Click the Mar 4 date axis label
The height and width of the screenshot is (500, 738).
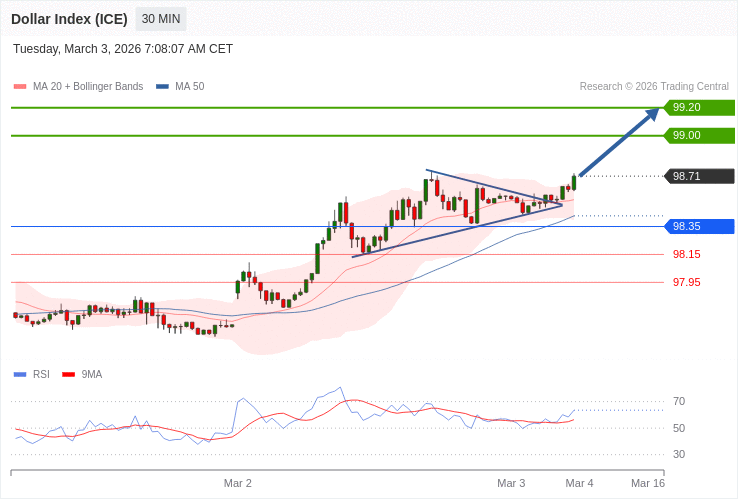(579, 484)
